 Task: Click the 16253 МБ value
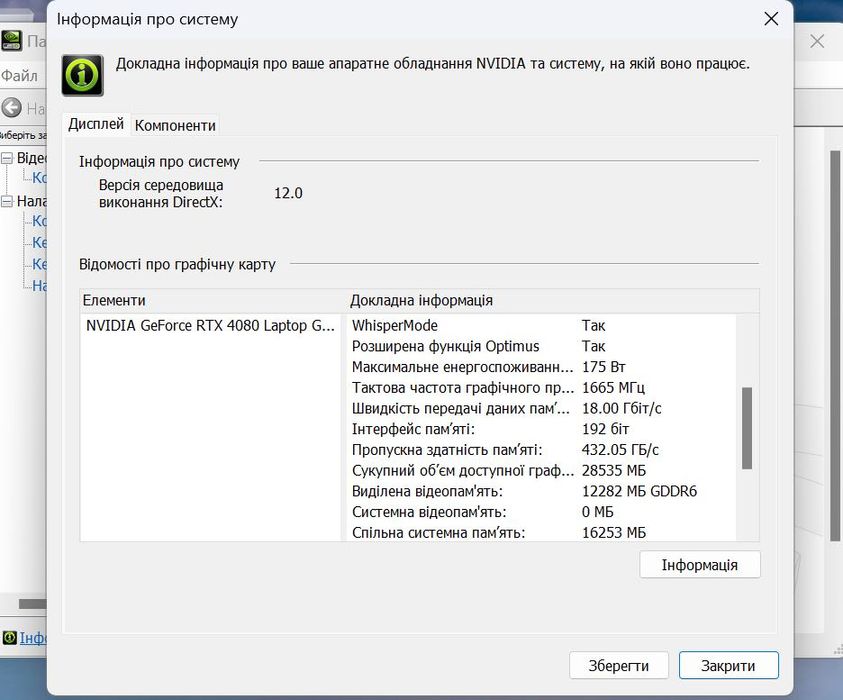[x=614, y=533]
